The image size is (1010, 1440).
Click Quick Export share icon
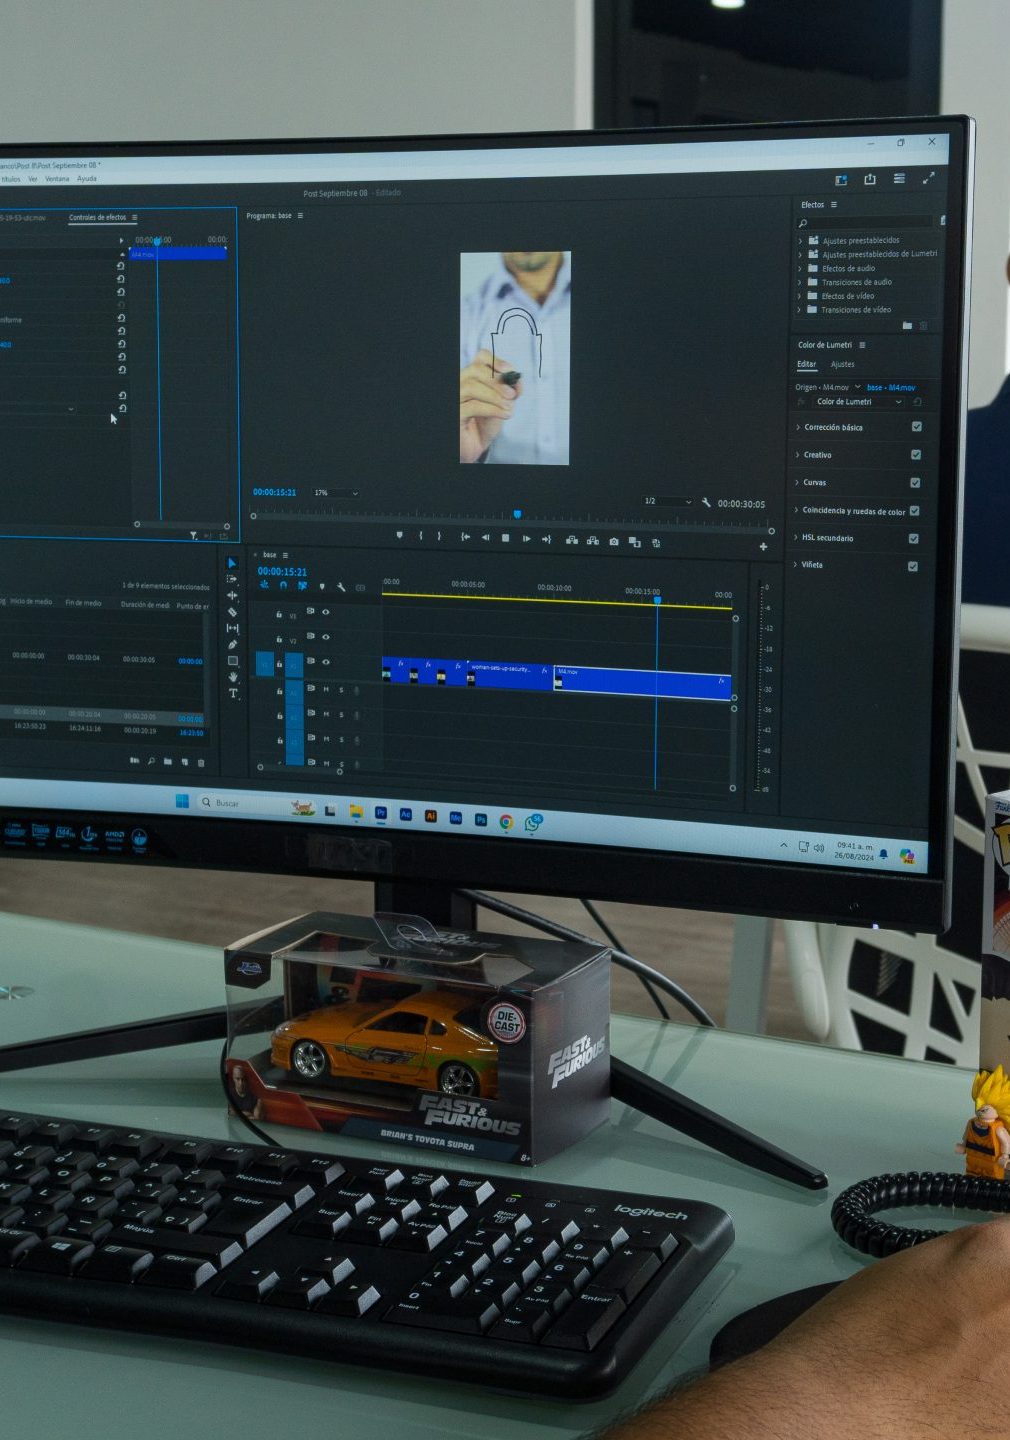click(x=869, y=179)
